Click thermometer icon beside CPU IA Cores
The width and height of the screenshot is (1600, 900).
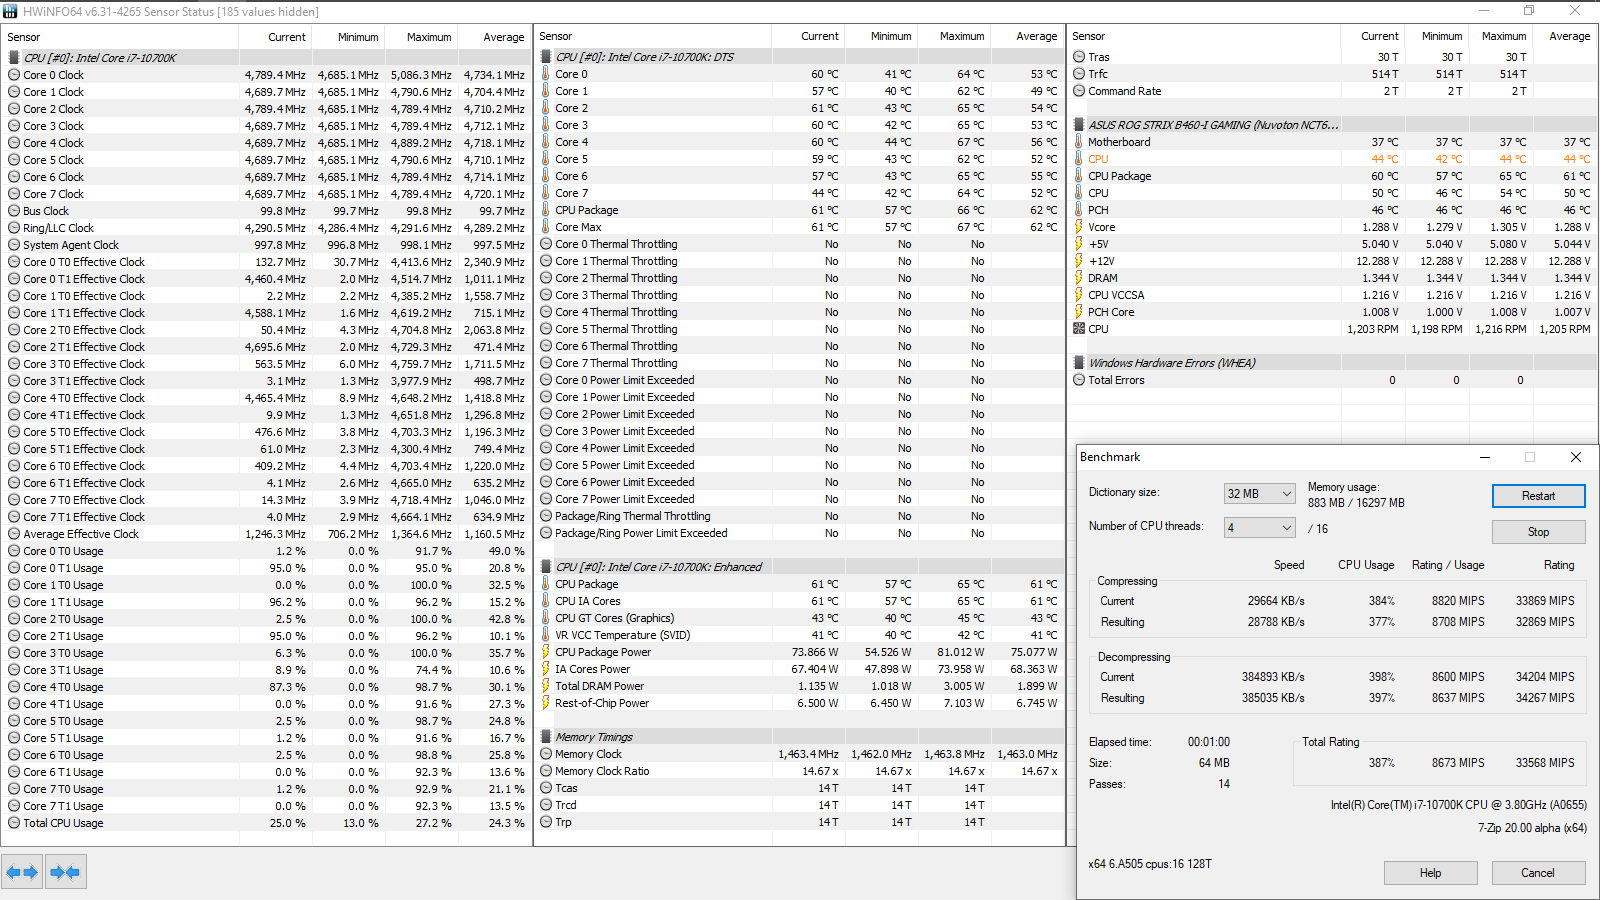click(546, 601)
